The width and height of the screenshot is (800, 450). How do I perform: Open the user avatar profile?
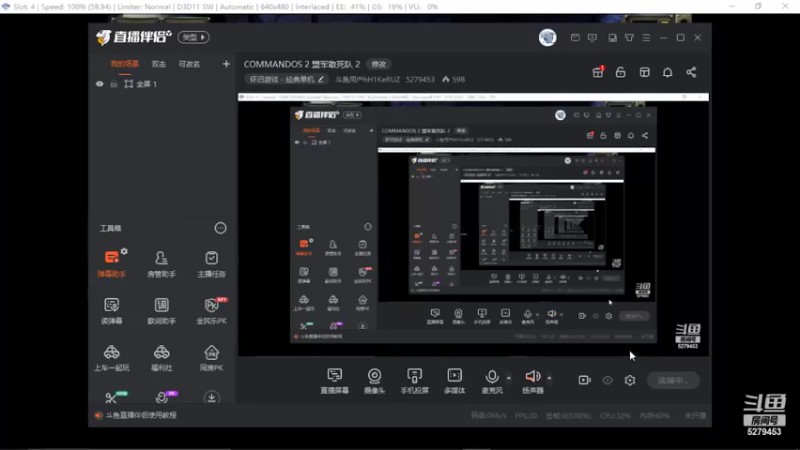pyautogui.click(x=547, y=37)
